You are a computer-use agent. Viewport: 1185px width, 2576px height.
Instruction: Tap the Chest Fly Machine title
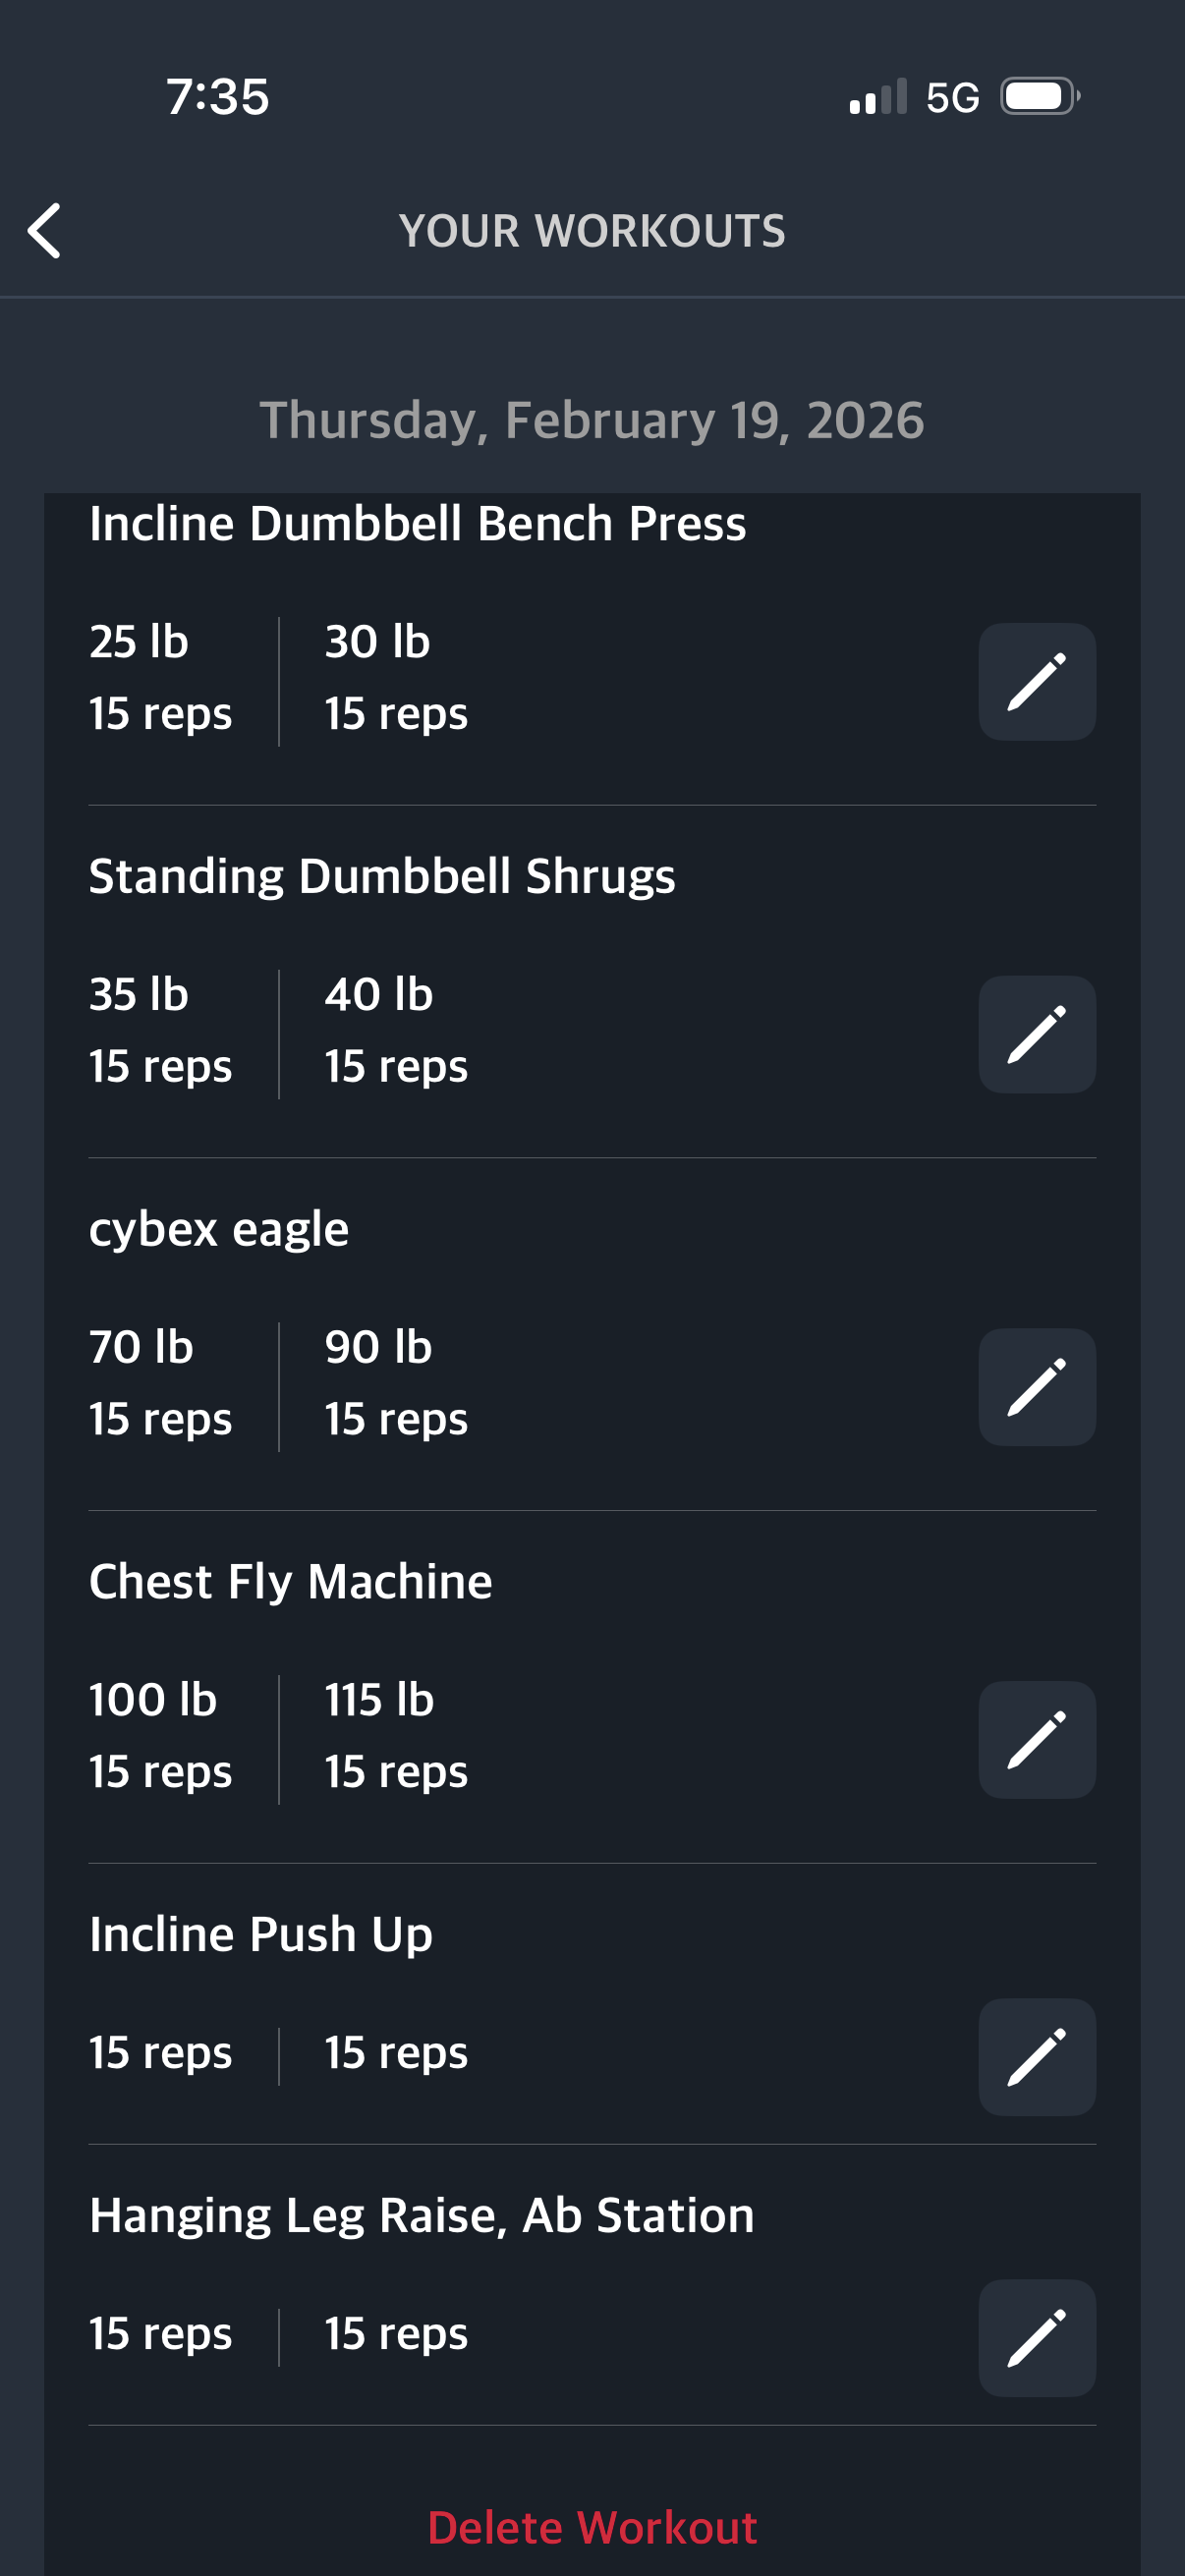tap(290, 1582)
